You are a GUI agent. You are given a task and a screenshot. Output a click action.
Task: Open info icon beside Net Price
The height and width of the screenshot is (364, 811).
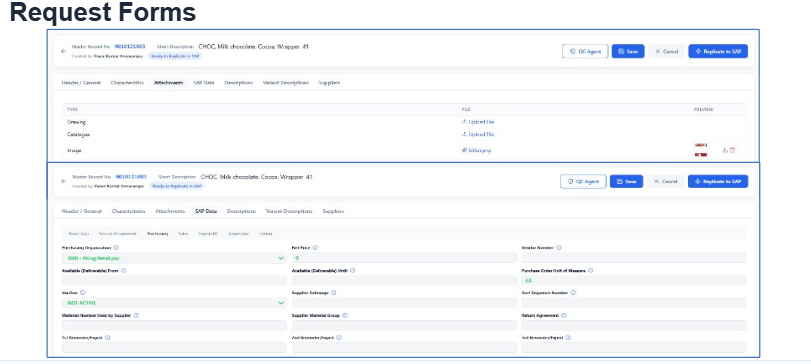[x=315, y=248]
